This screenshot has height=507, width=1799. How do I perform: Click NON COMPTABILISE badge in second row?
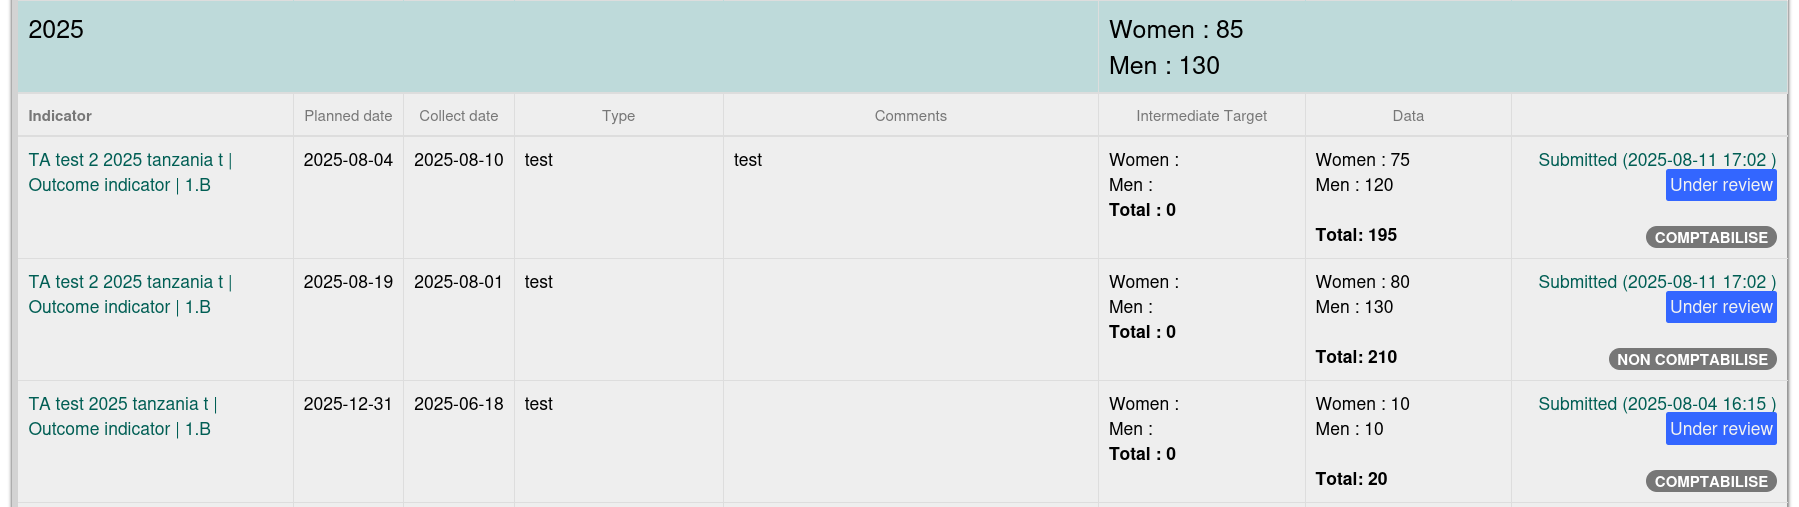tap(1692, 360)
